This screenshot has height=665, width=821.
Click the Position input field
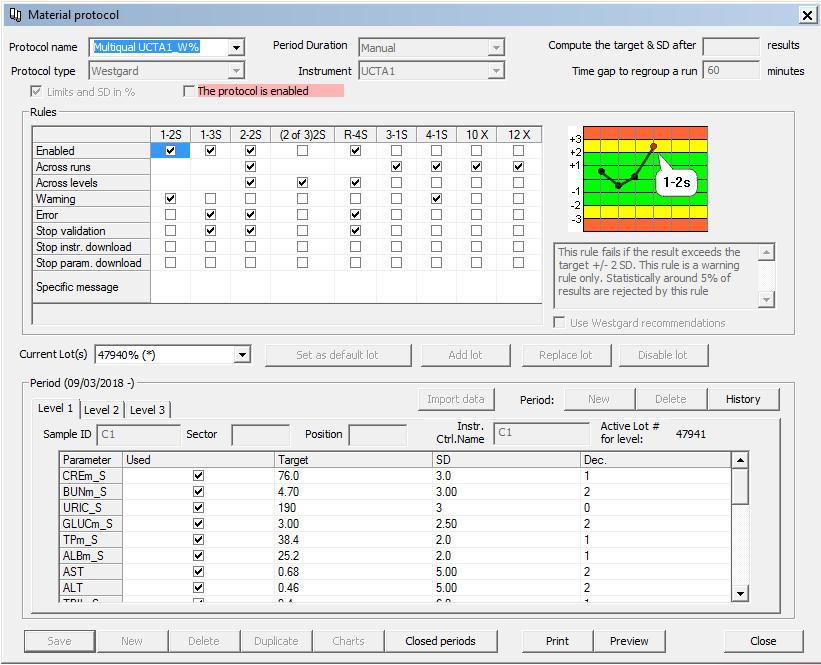(378, 435)
